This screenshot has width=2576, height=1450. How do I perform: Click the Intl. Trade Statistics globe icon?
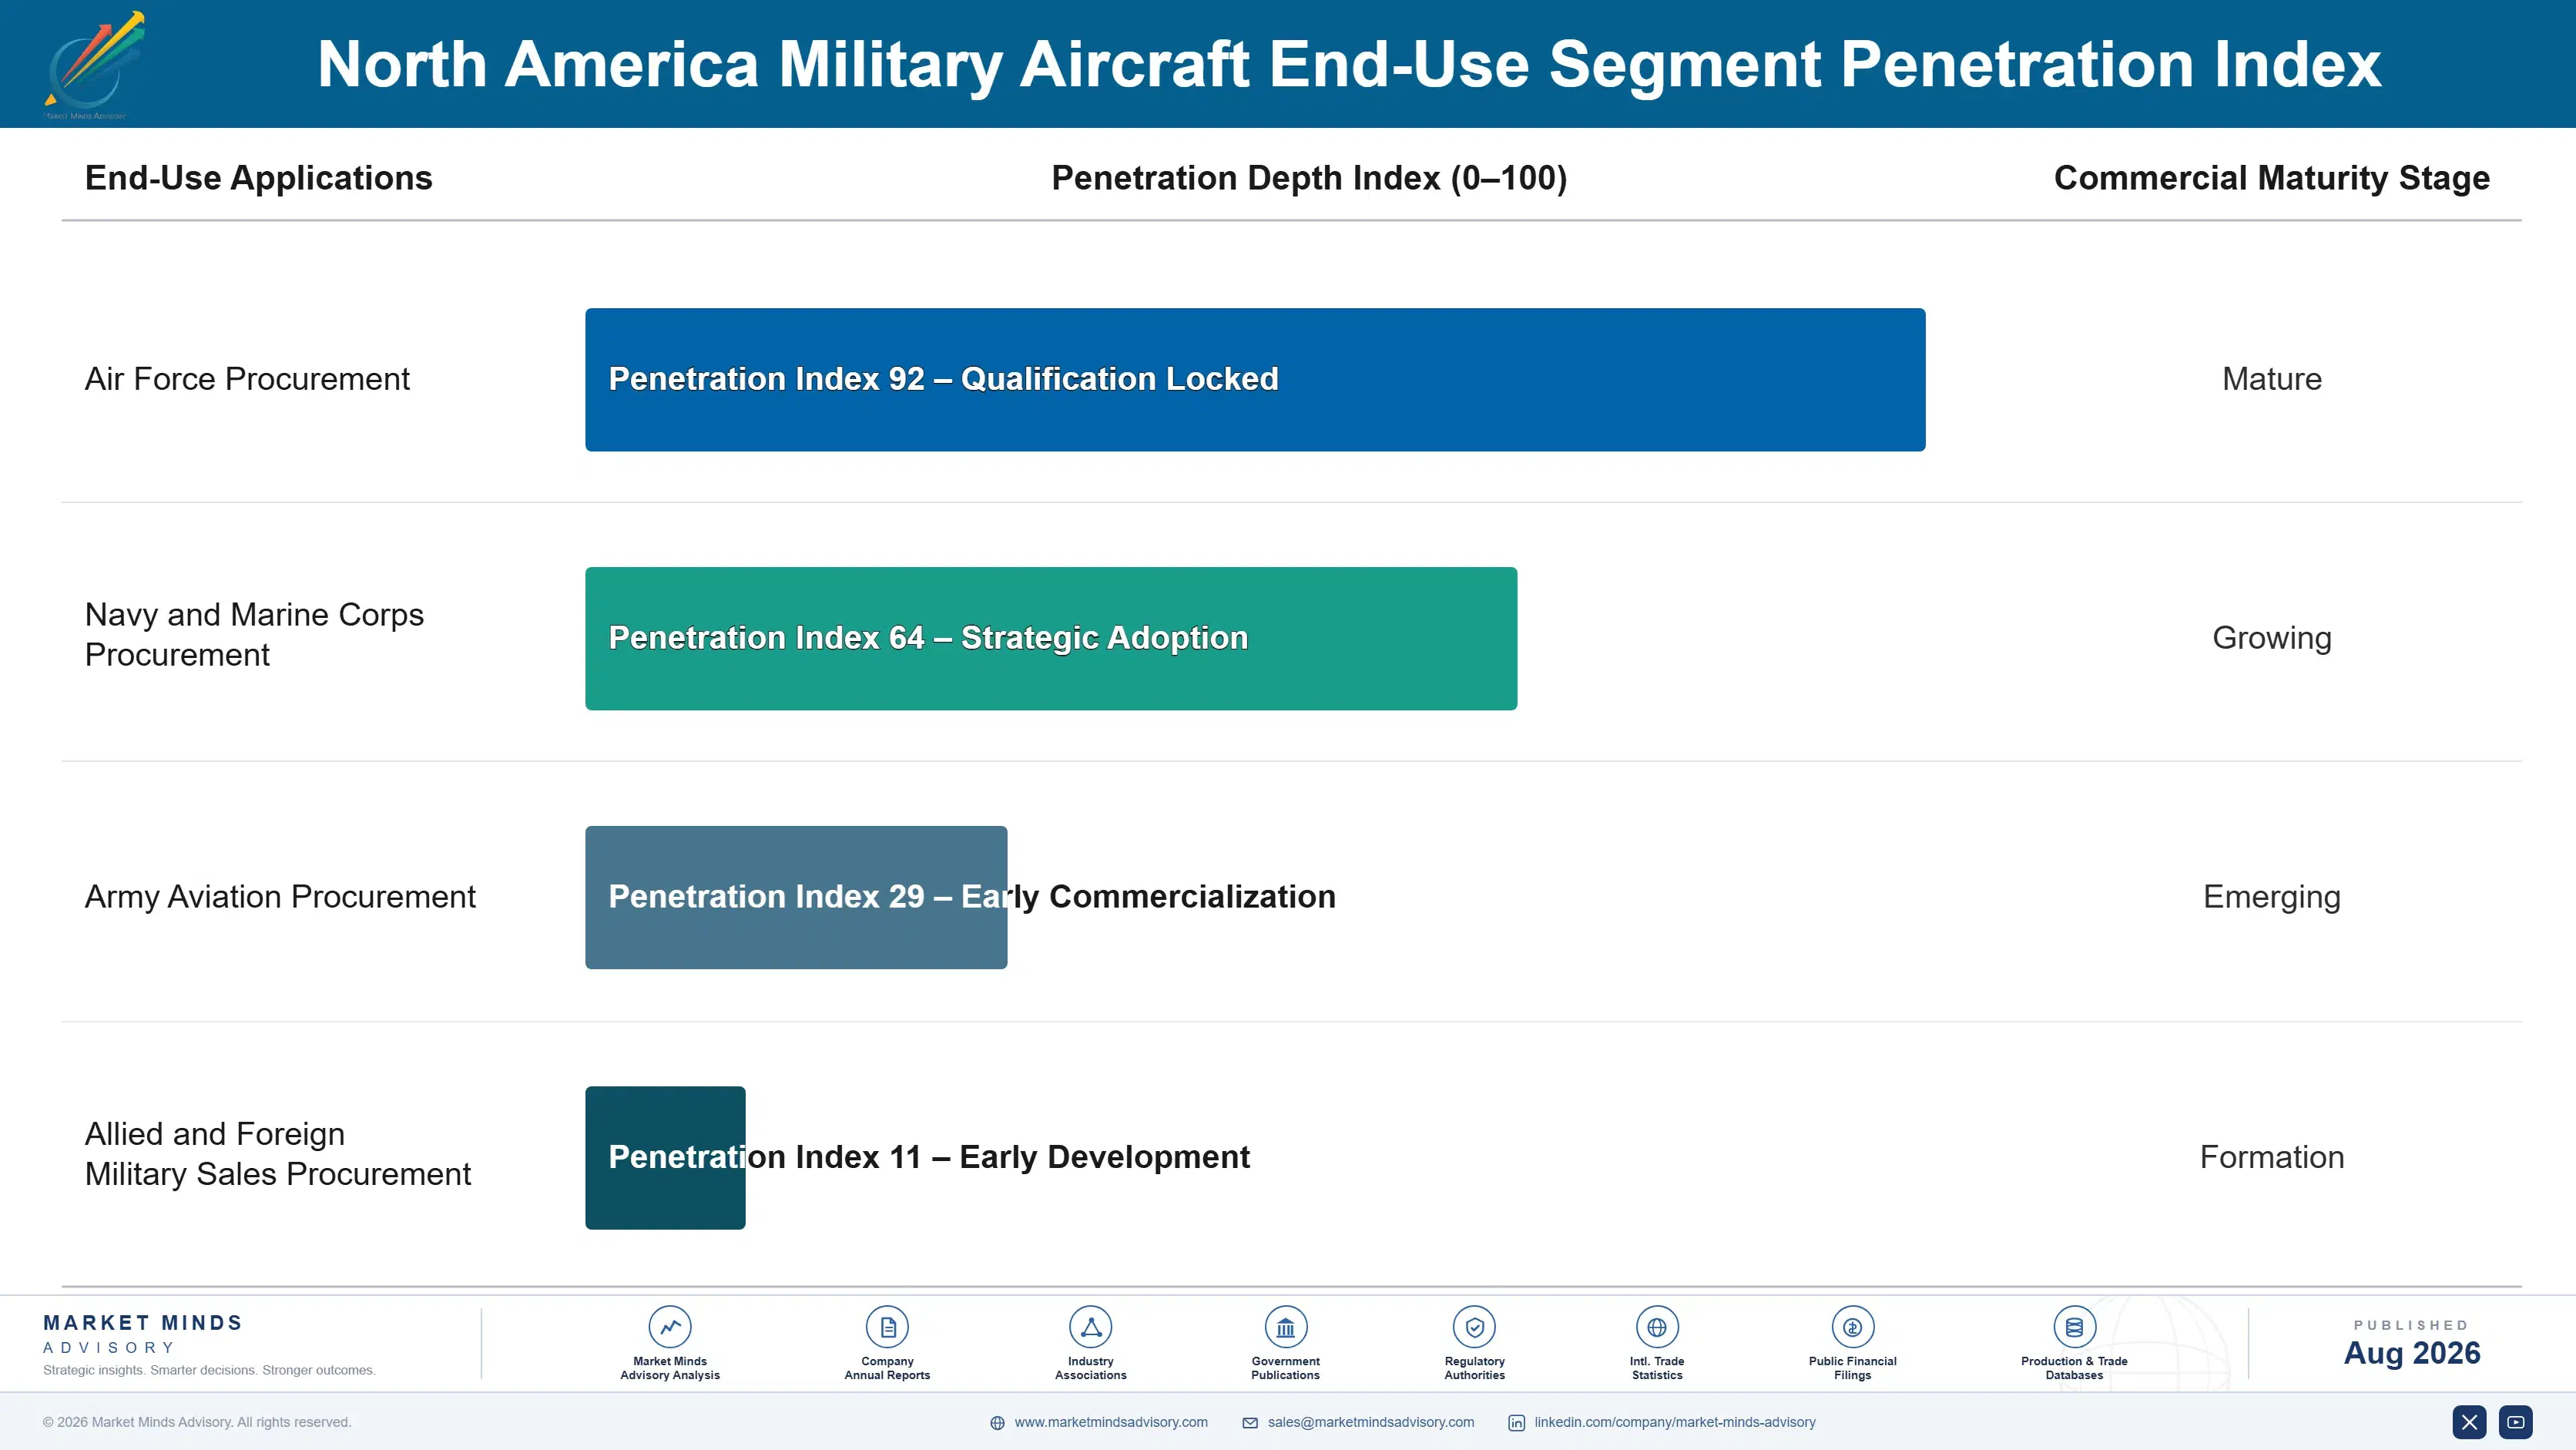tap(1656, 1327)
